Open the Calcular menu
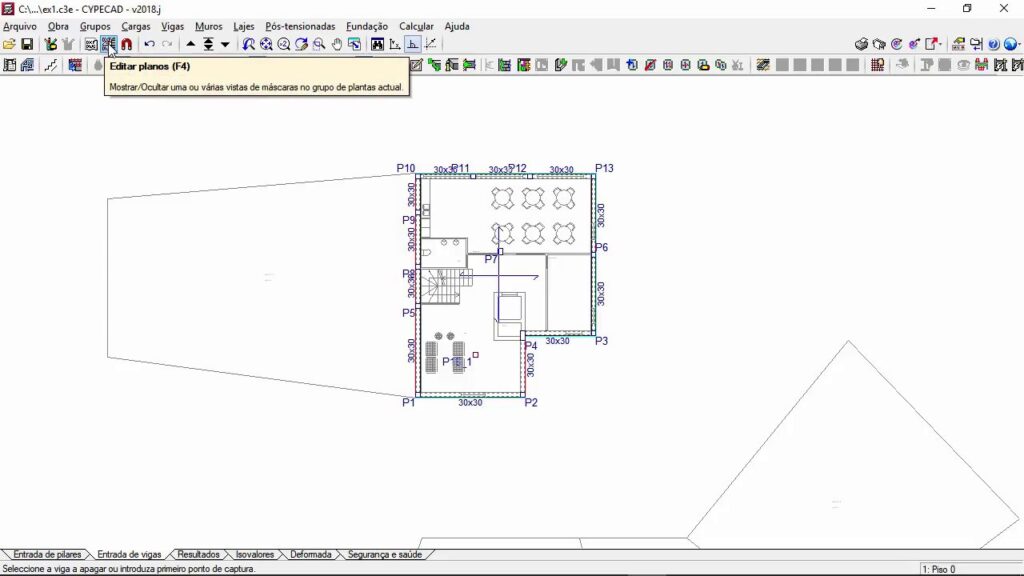Screen dimensions: 1024x576 [416, 26]
